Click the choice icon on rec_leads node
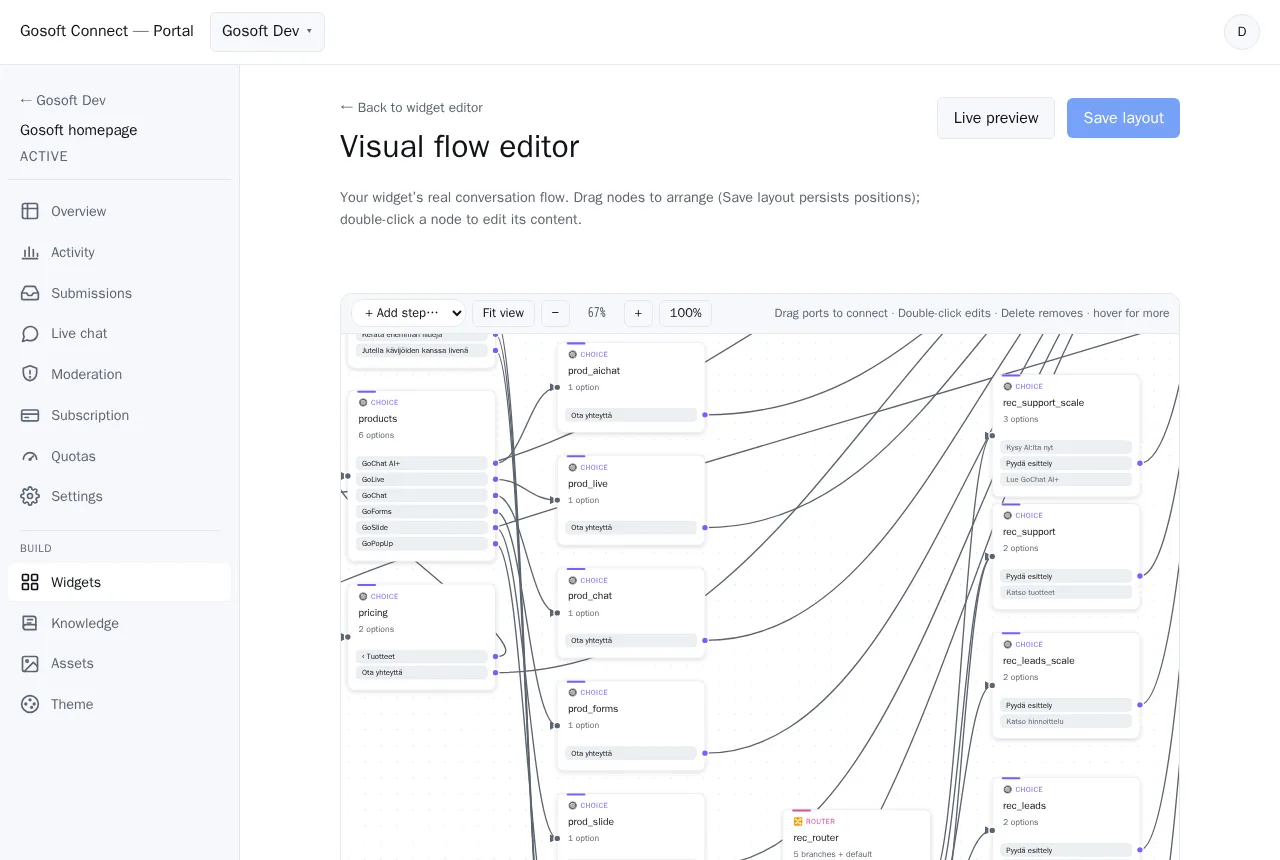 point(1008,789)
